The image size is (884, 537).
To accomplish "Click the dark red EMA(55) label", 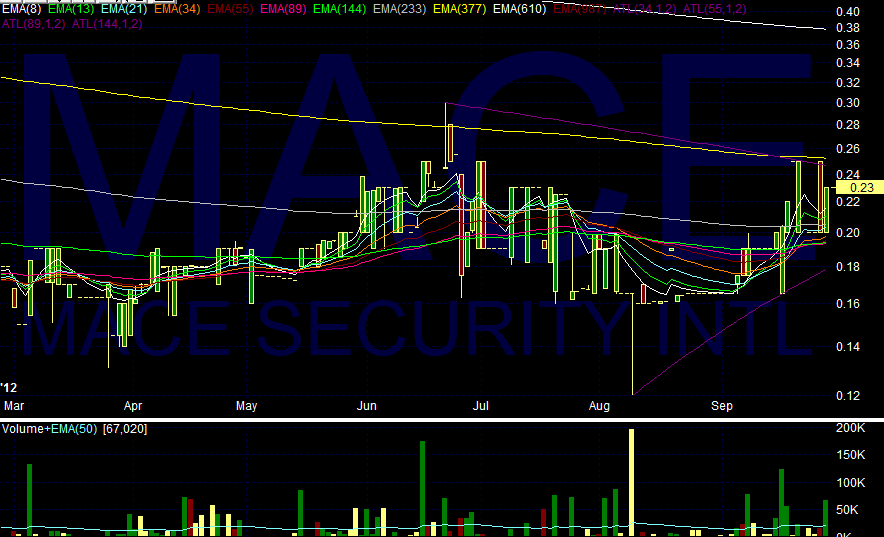I will point(230,9).
